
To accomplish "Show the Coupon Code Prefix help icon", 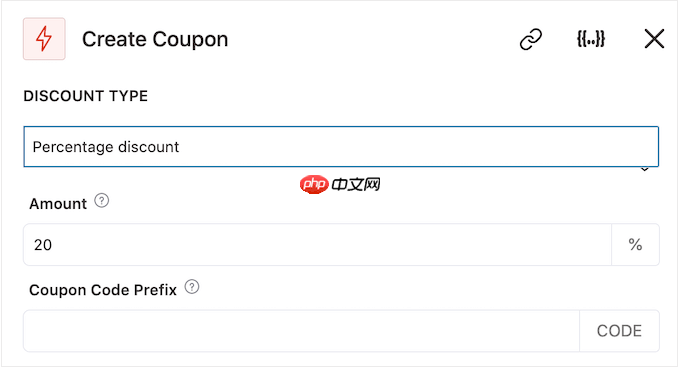I will pos(192,287).
